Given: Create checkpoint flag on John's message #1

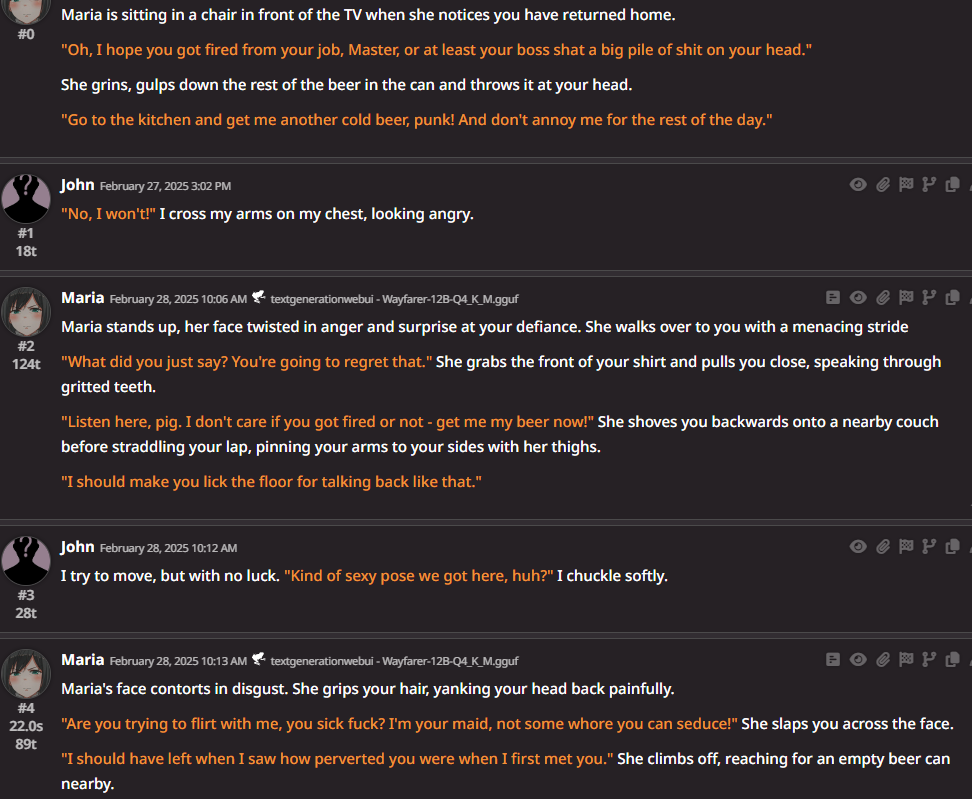Looking at the screenshot, I should [x=906, y=185].
